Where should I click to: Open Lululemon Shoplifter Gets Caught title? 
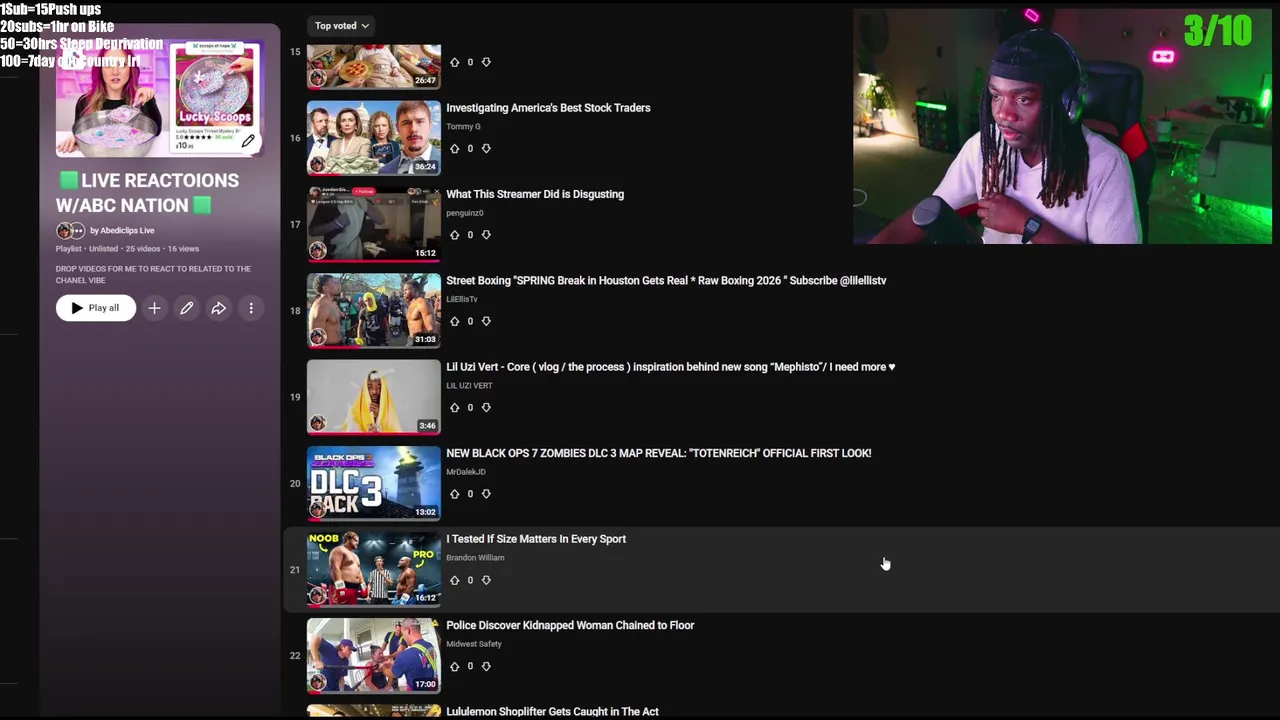pyautogui.click(x=552, y=711)
